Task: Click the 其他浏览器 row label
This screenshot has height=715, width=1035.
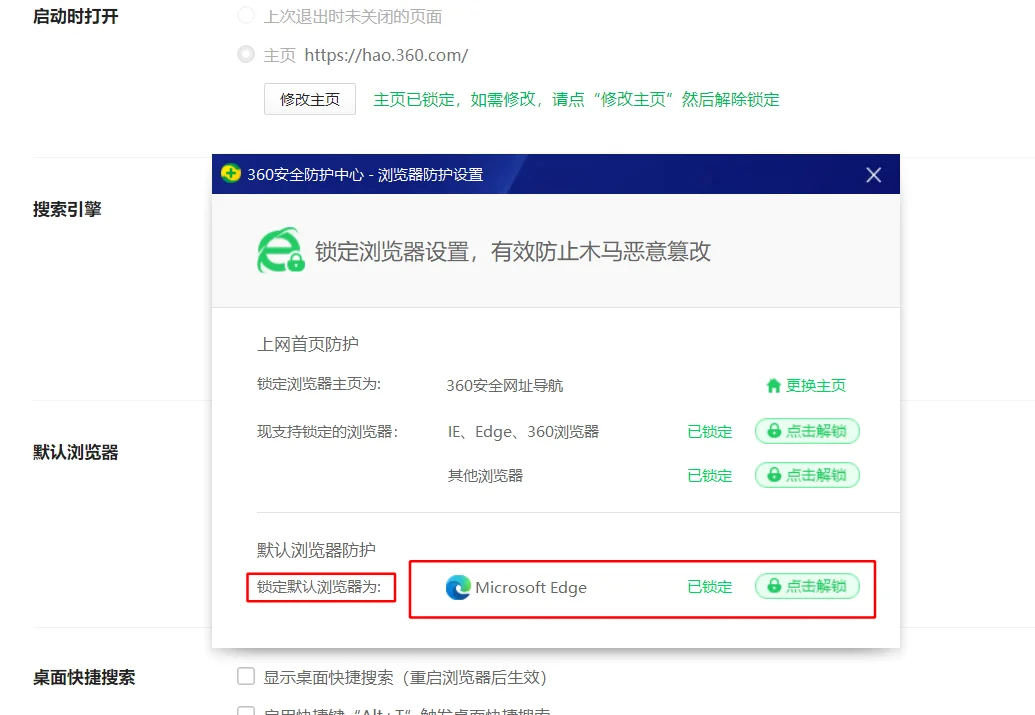Action: (x=485, y=475)
